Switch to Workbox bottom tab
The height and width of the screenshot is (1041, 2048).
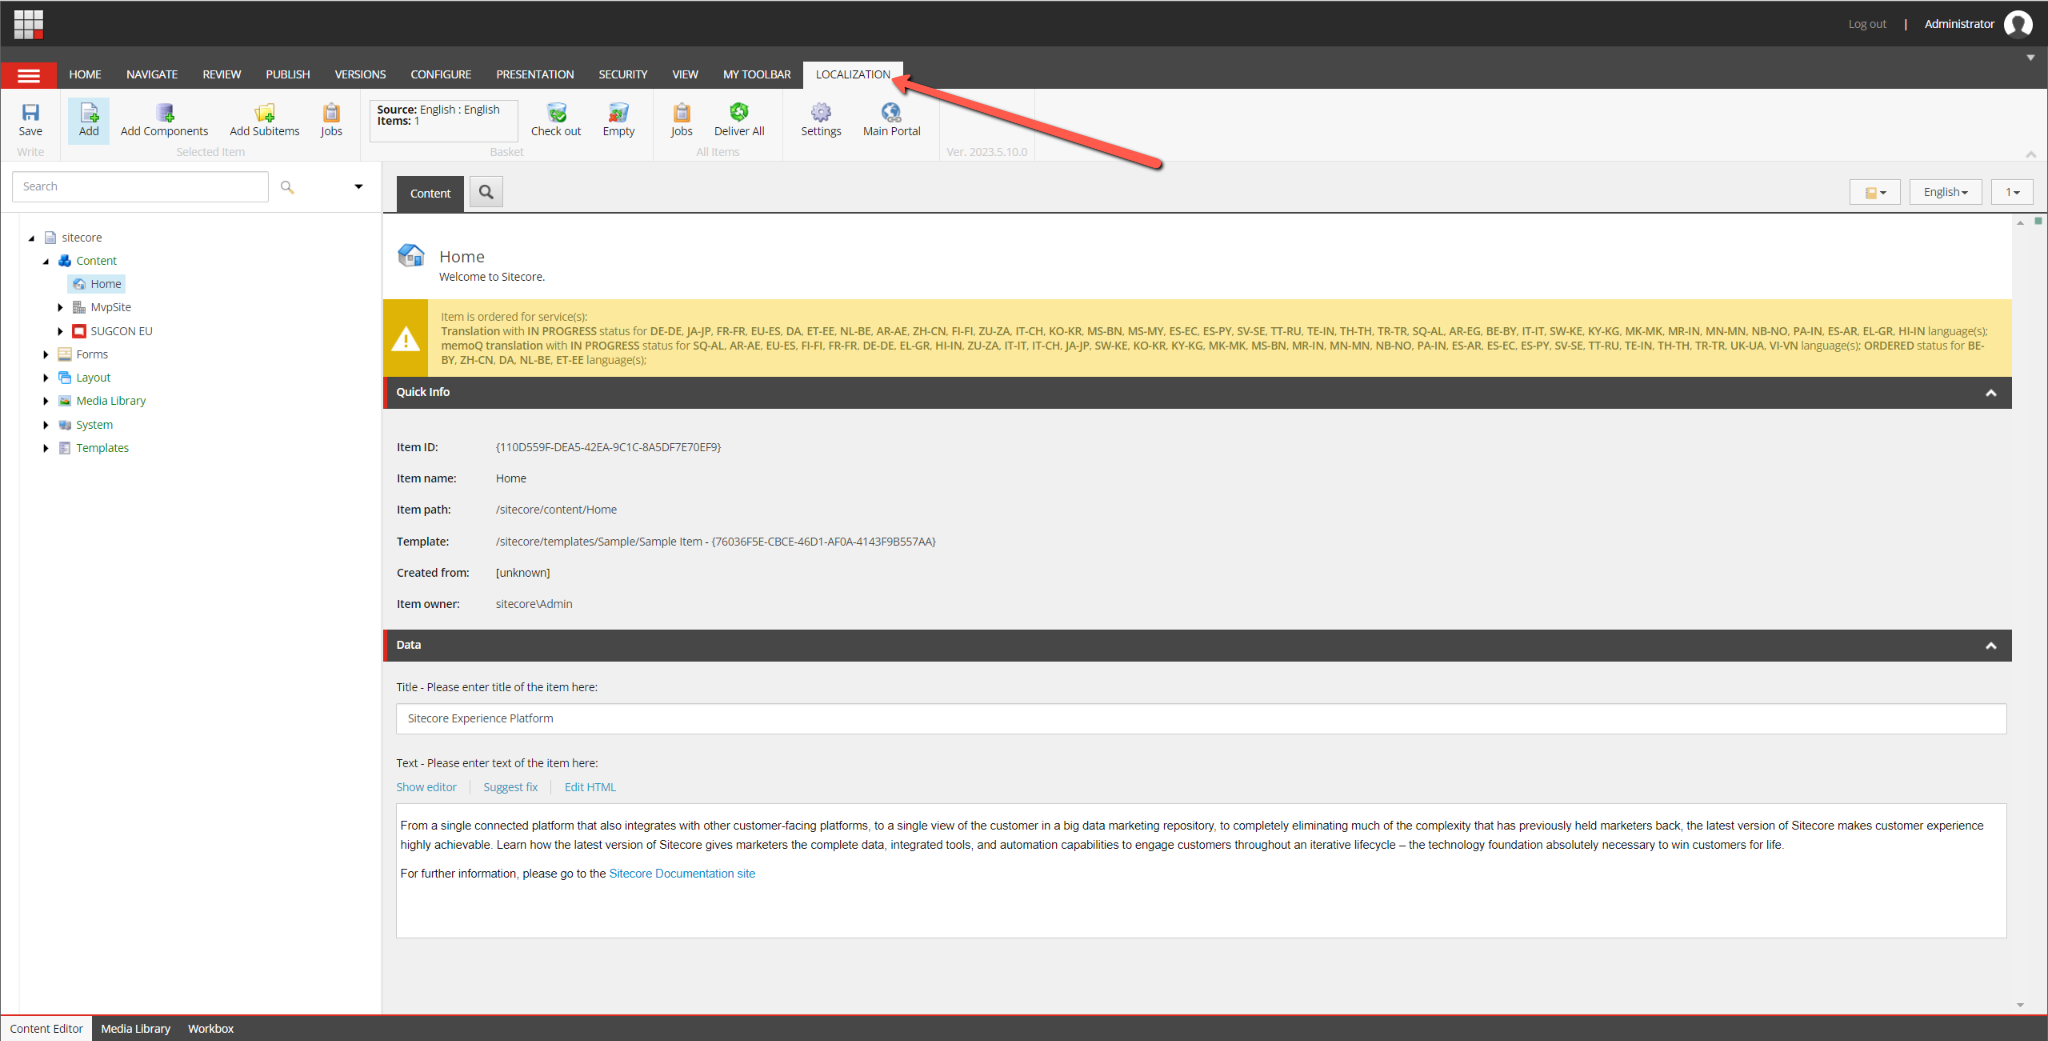click(211, 1029)
